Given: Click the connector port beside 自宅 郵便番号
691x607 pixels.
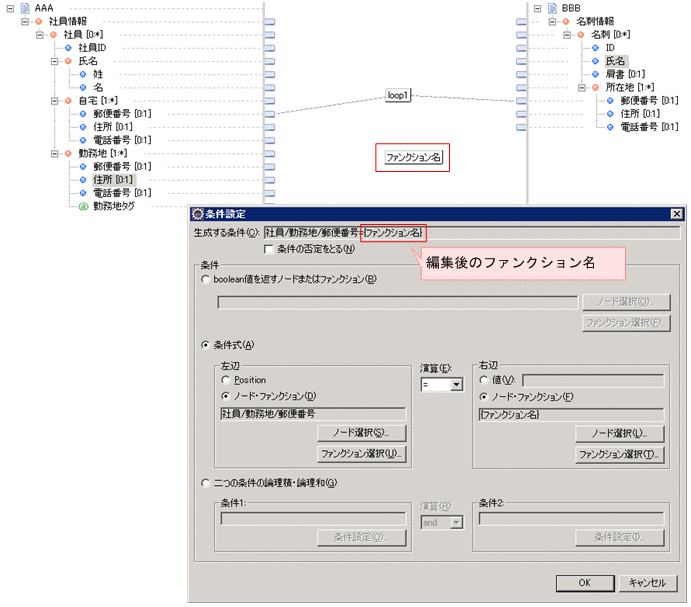Looking at the screenshot, I should coord(270,114).
